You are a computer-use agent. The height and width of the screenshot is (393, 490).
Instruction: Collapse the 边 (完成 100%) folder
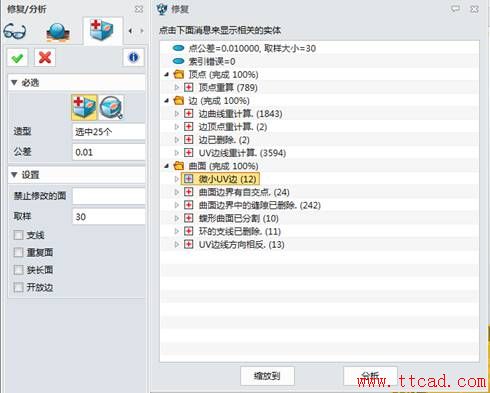coord(167,101)
